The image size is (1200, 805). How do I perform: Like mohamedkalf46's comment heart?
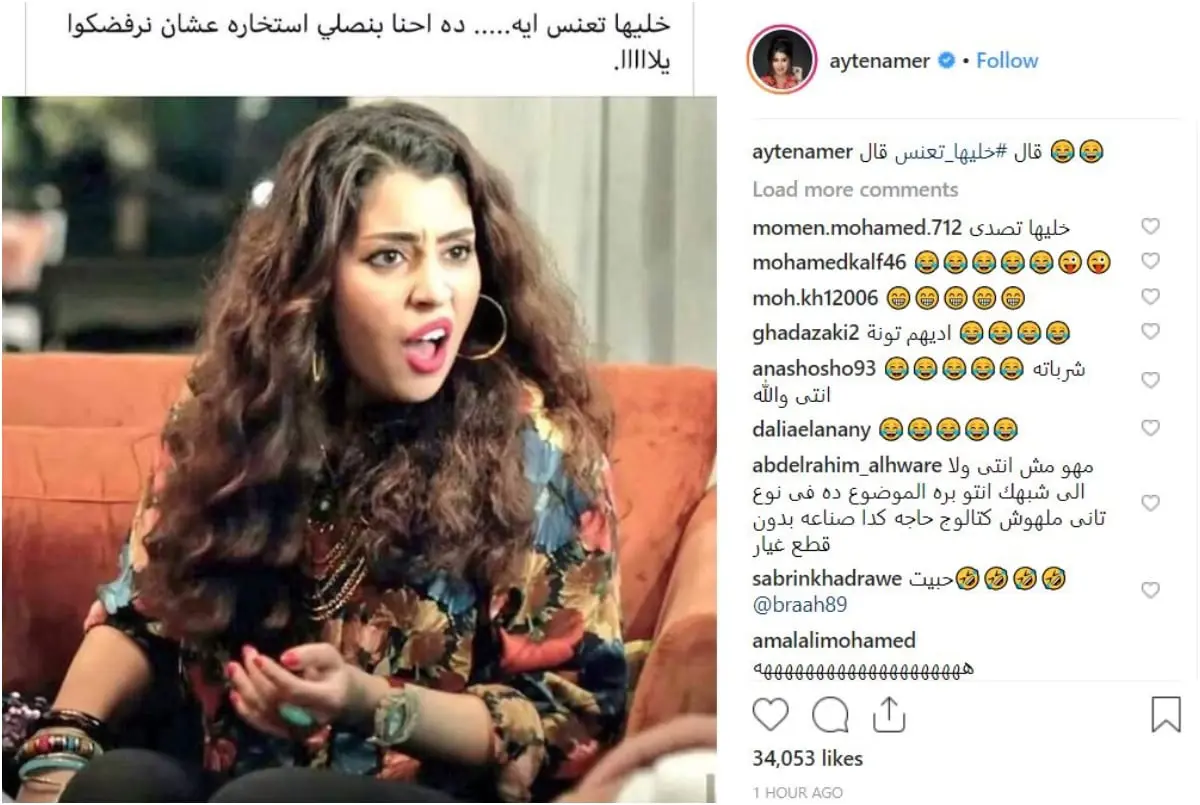(x=1150, y=262)
